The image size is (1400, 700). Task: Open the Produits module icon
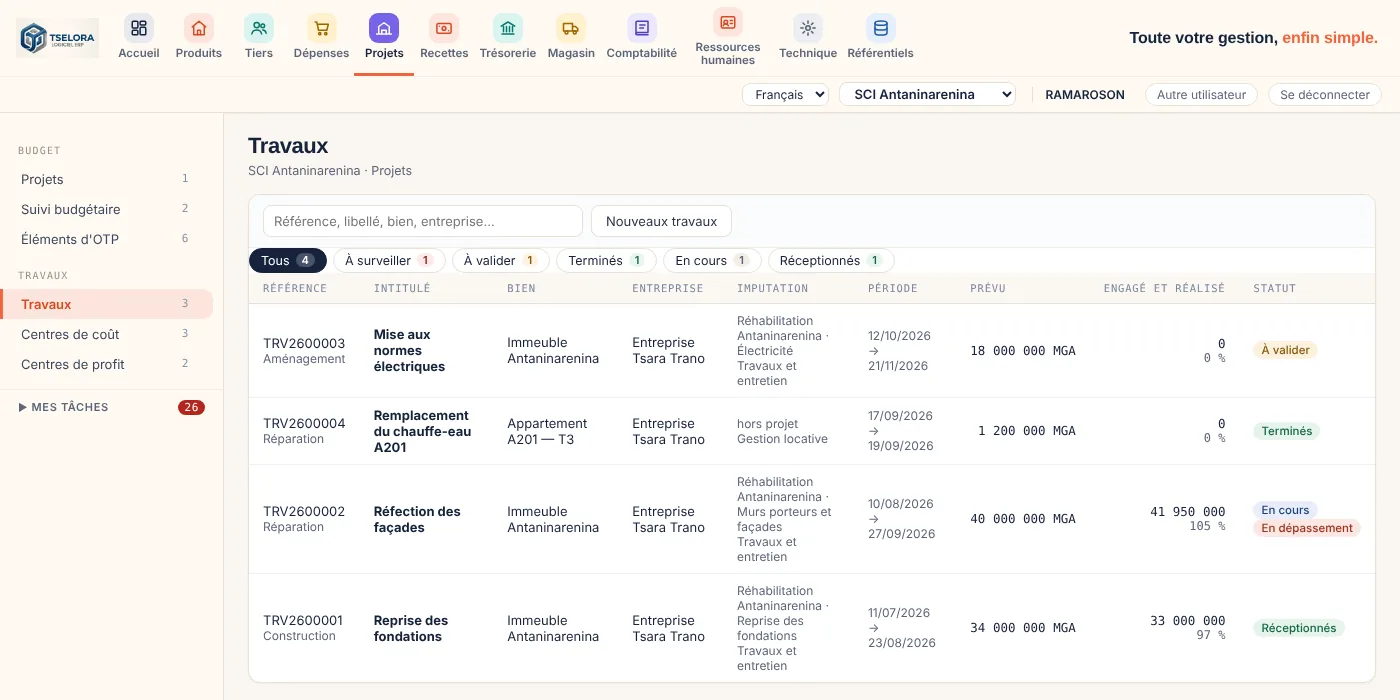pyautogui.click(x=199, y=28)
